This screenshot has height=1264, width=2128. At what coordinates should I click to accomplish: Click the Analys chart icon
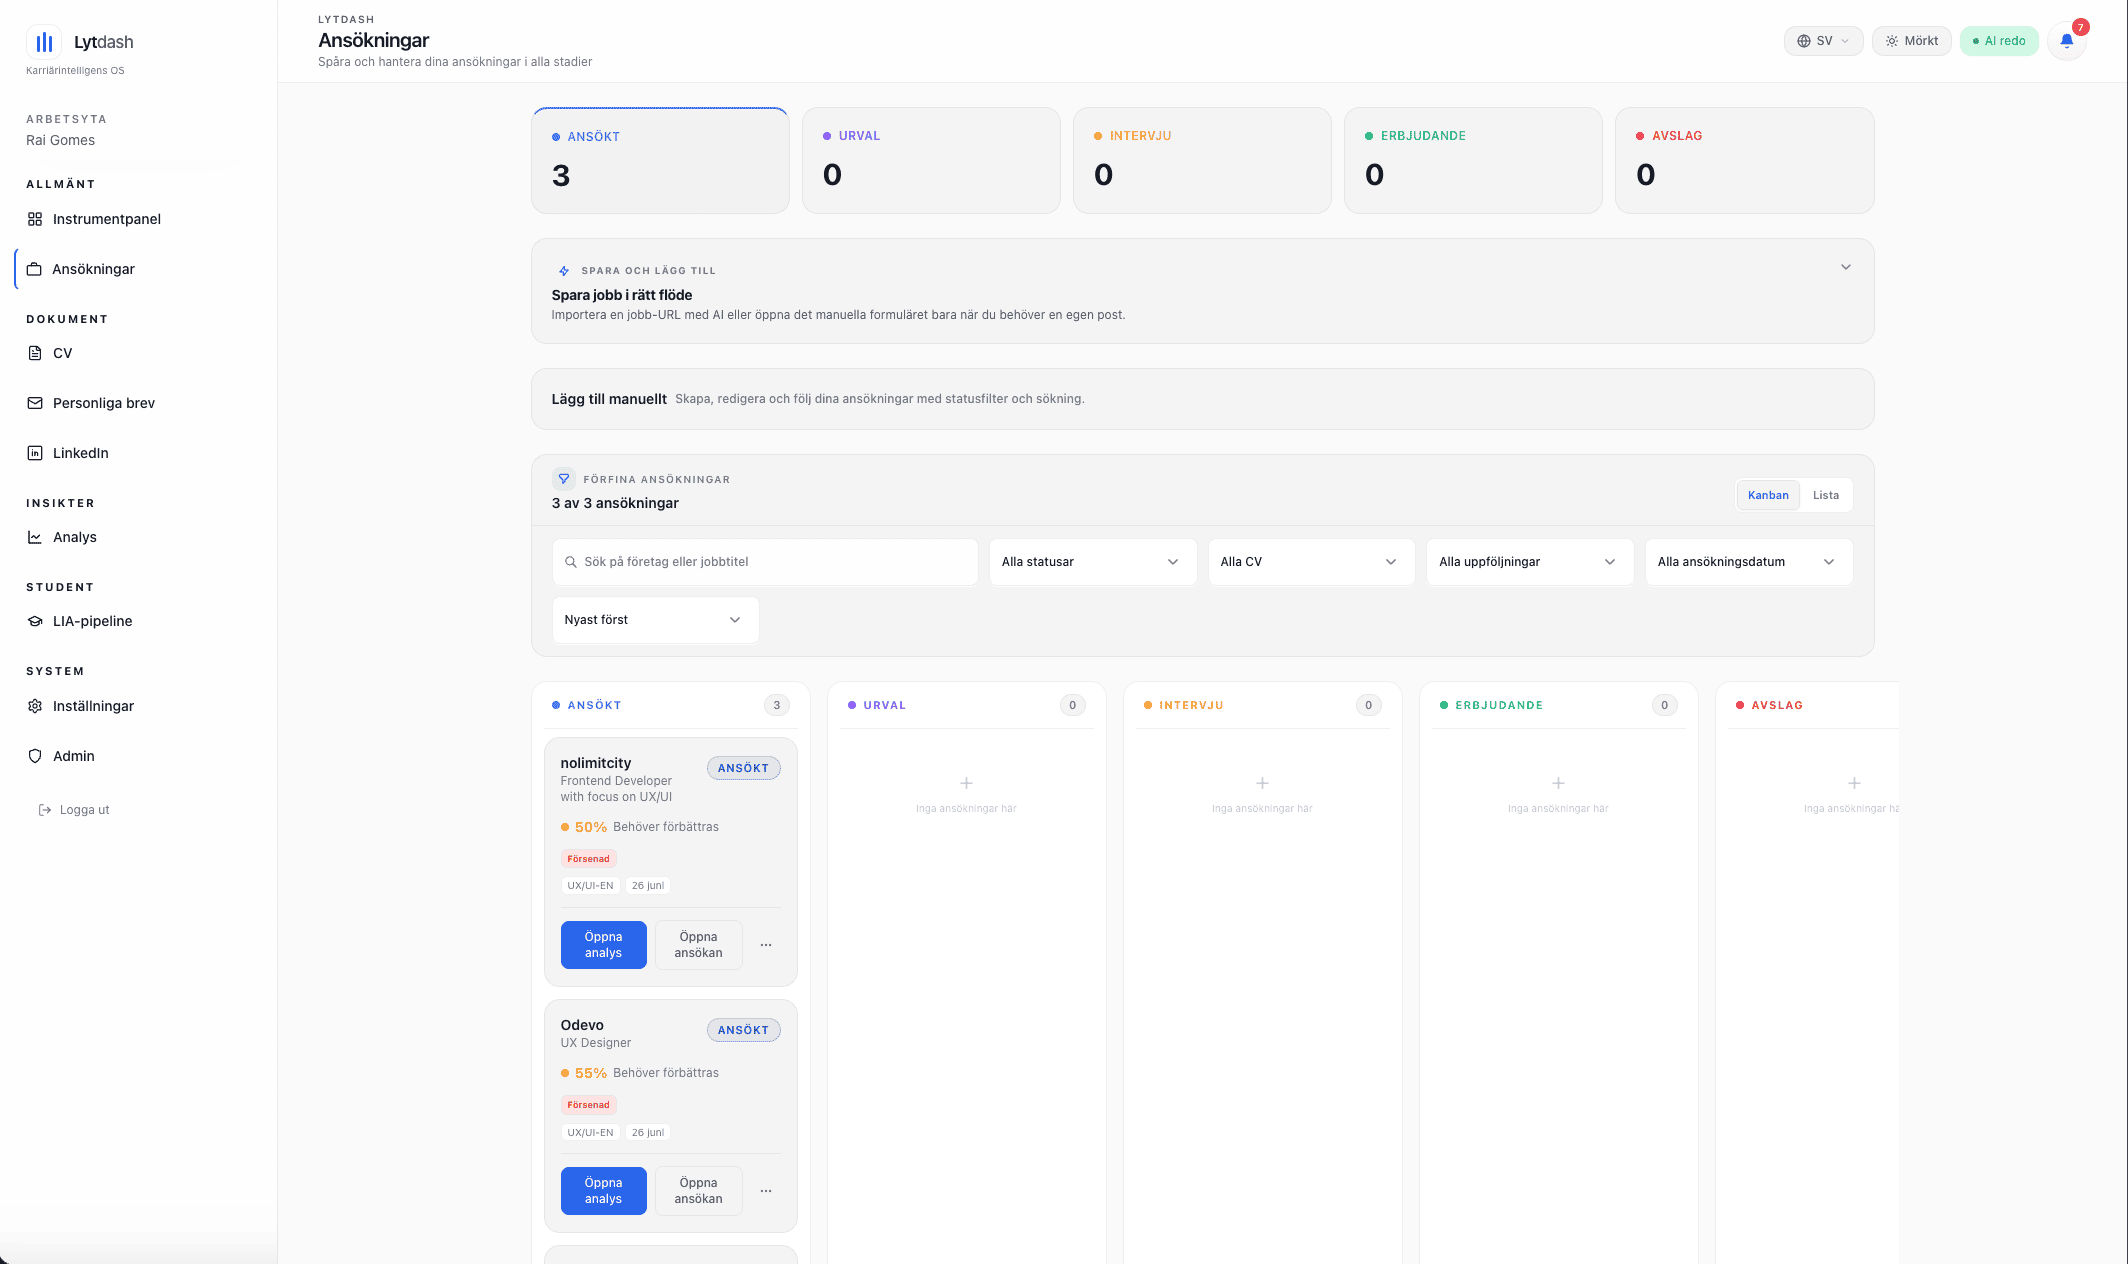click(x=35, y=537)
